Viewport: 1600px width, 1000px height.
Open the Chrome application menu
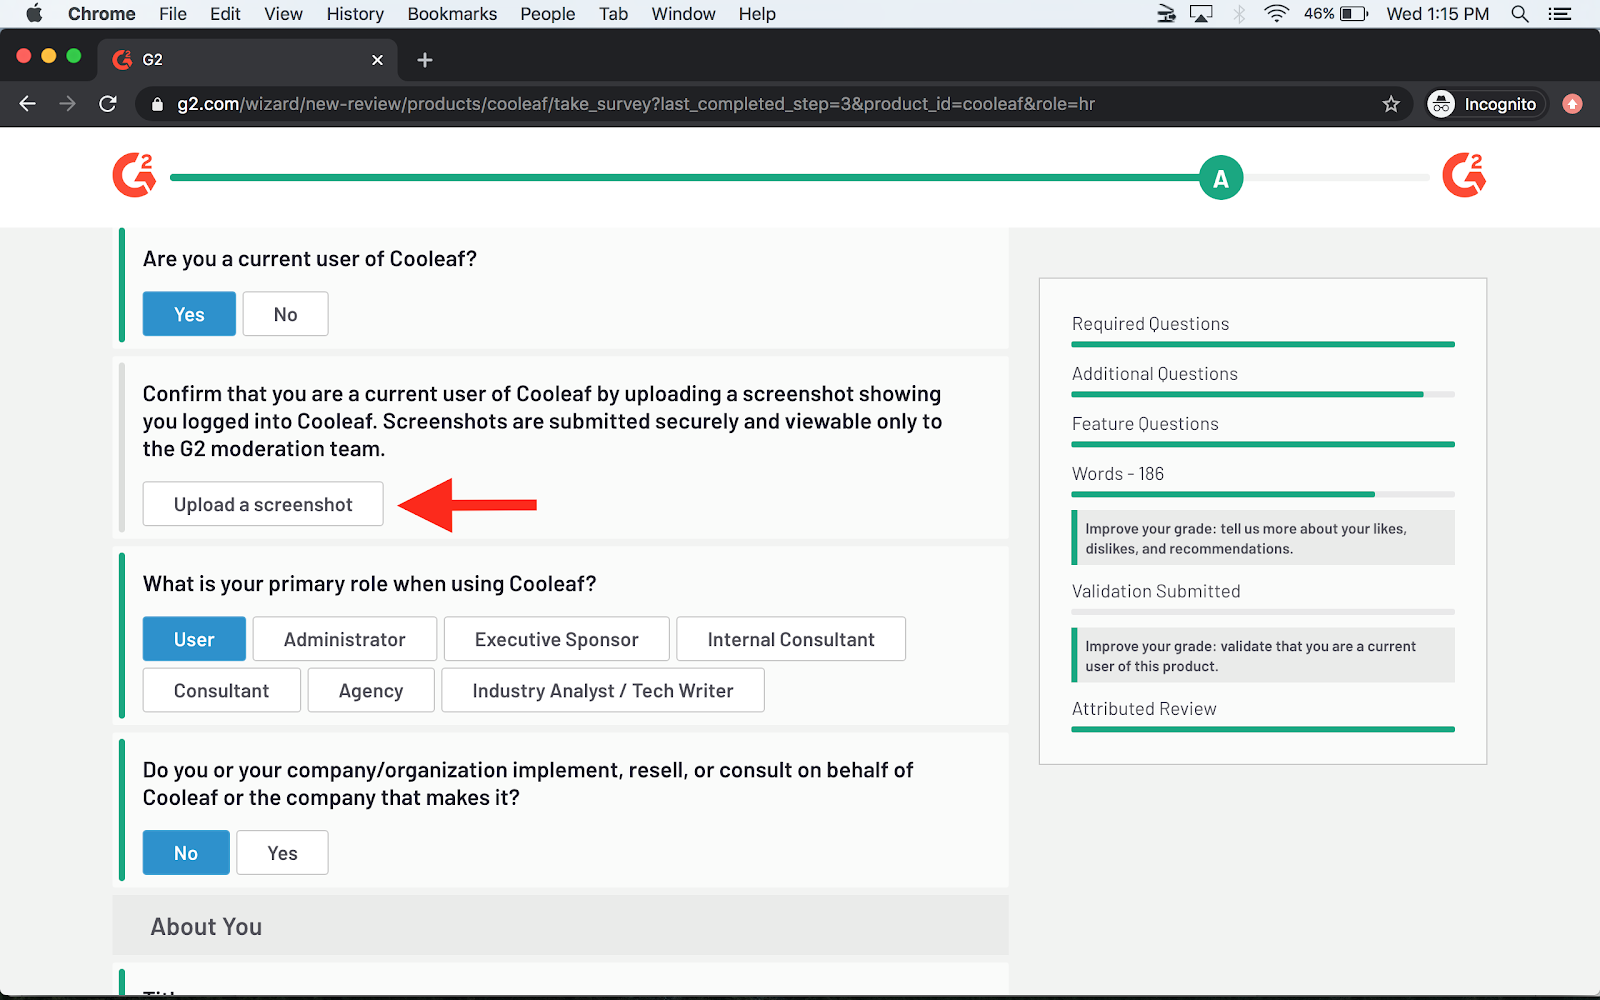(102, 14)
